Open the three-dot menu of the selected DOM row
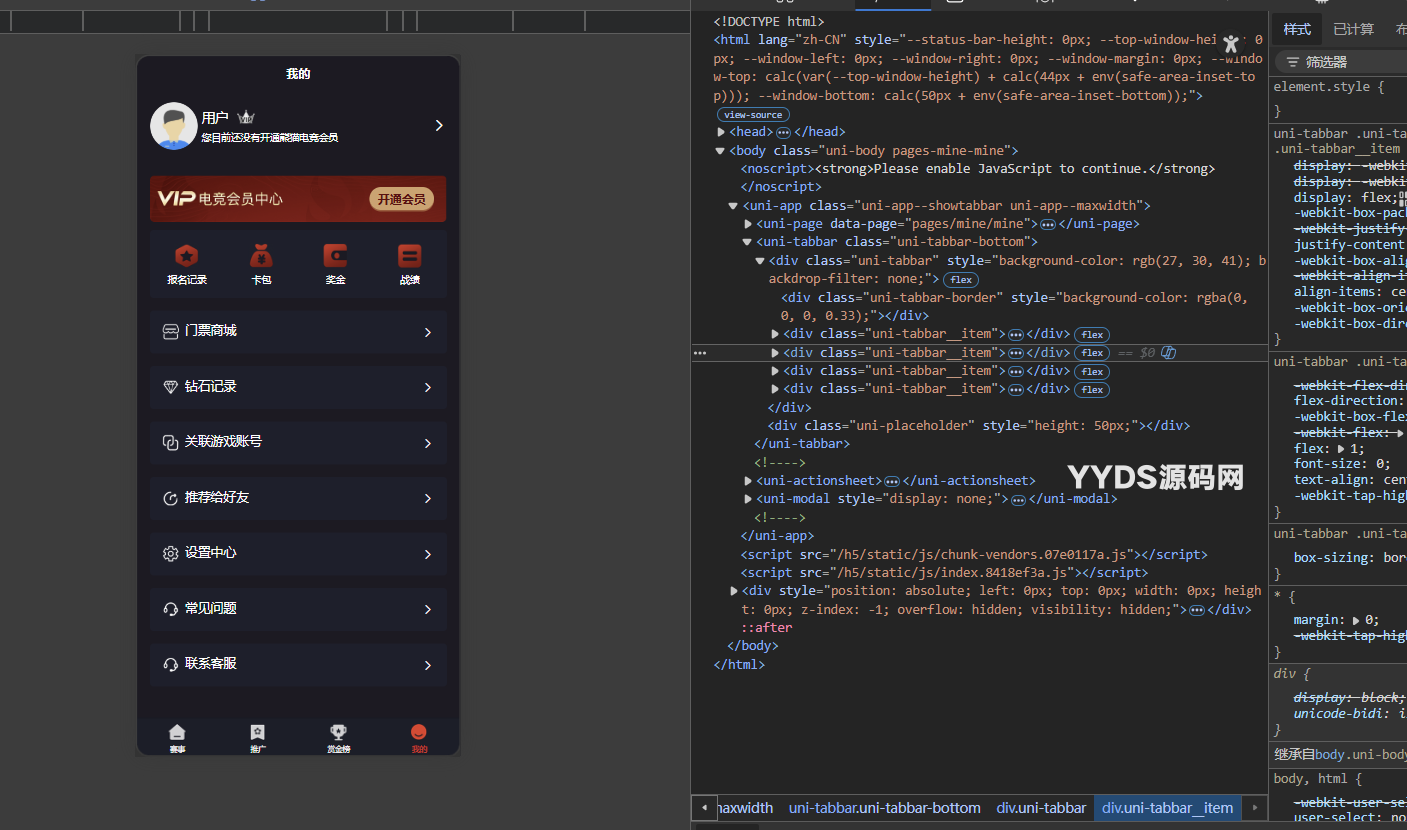Viewport: 1407px width, 830px height. [x=700, y=353]
